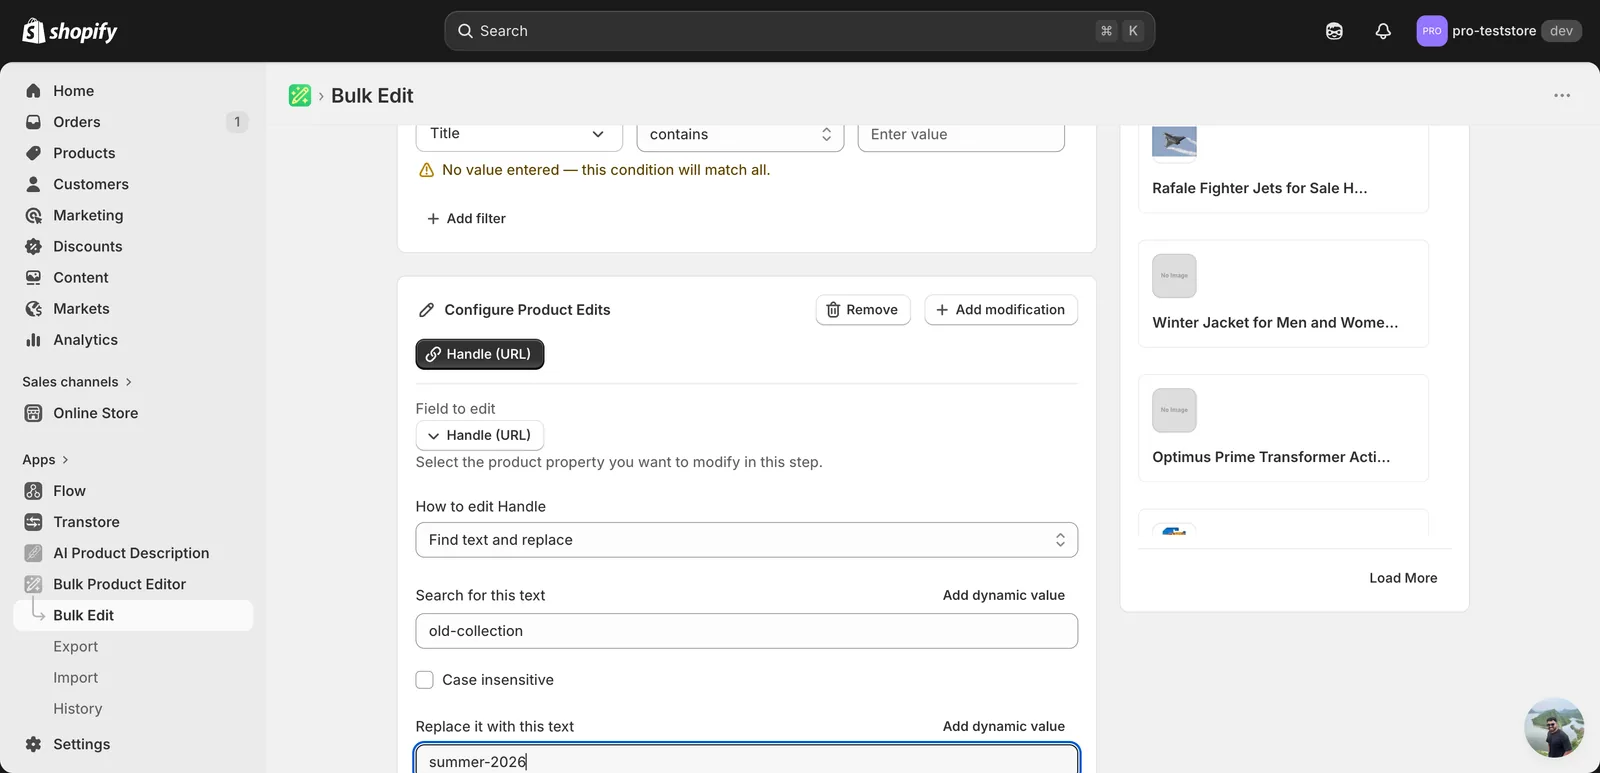Screen dimensions: 1600x773
Task: Click the Bulk Product Editor app icon
Action: click(x=33, y=584)
